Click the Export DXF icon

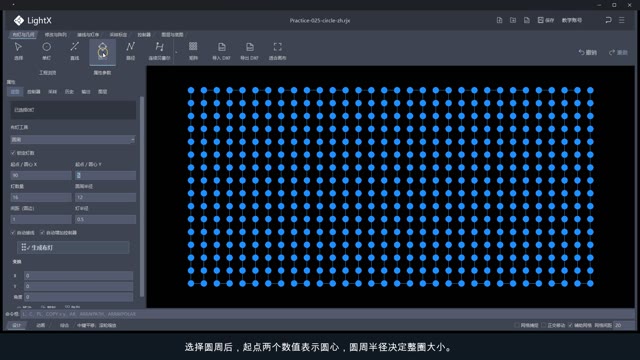coord(249,47)
